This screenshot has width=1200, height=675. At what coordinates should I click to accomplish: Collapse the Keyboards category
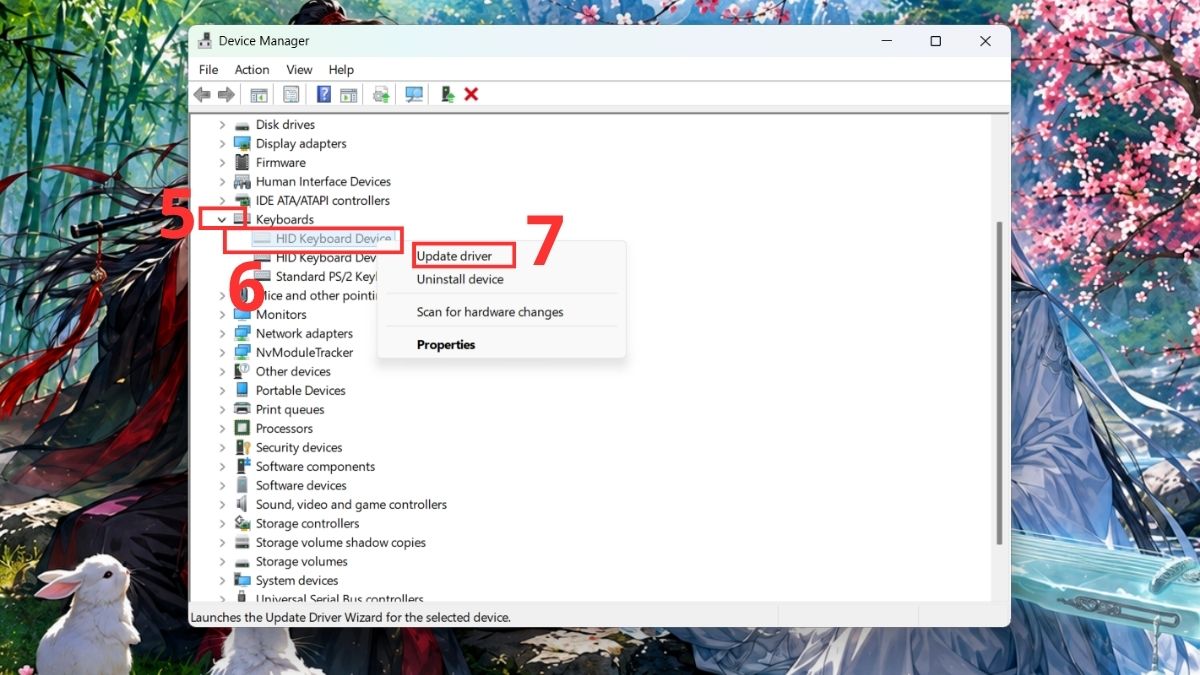coord(222,219)
